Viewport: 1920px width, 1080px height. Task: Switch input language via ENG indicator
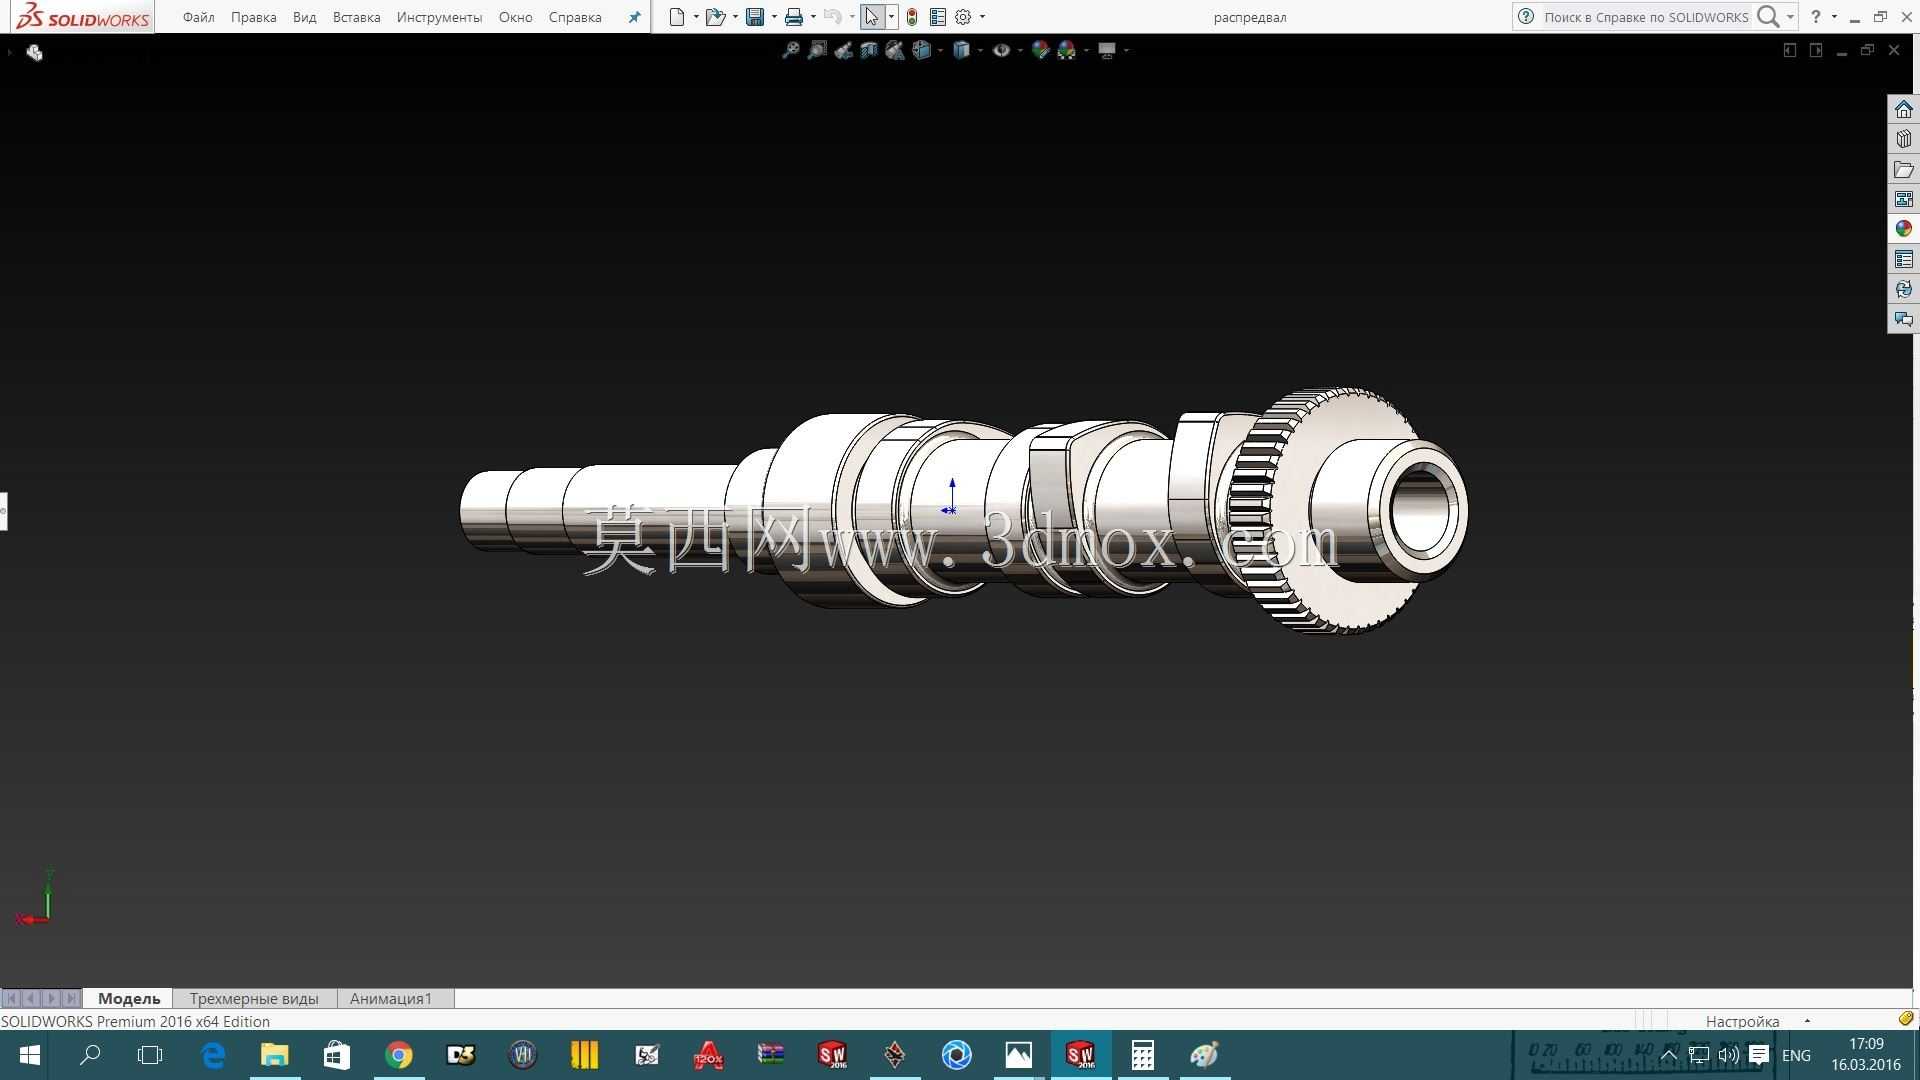click(x=1796, y=1055)
